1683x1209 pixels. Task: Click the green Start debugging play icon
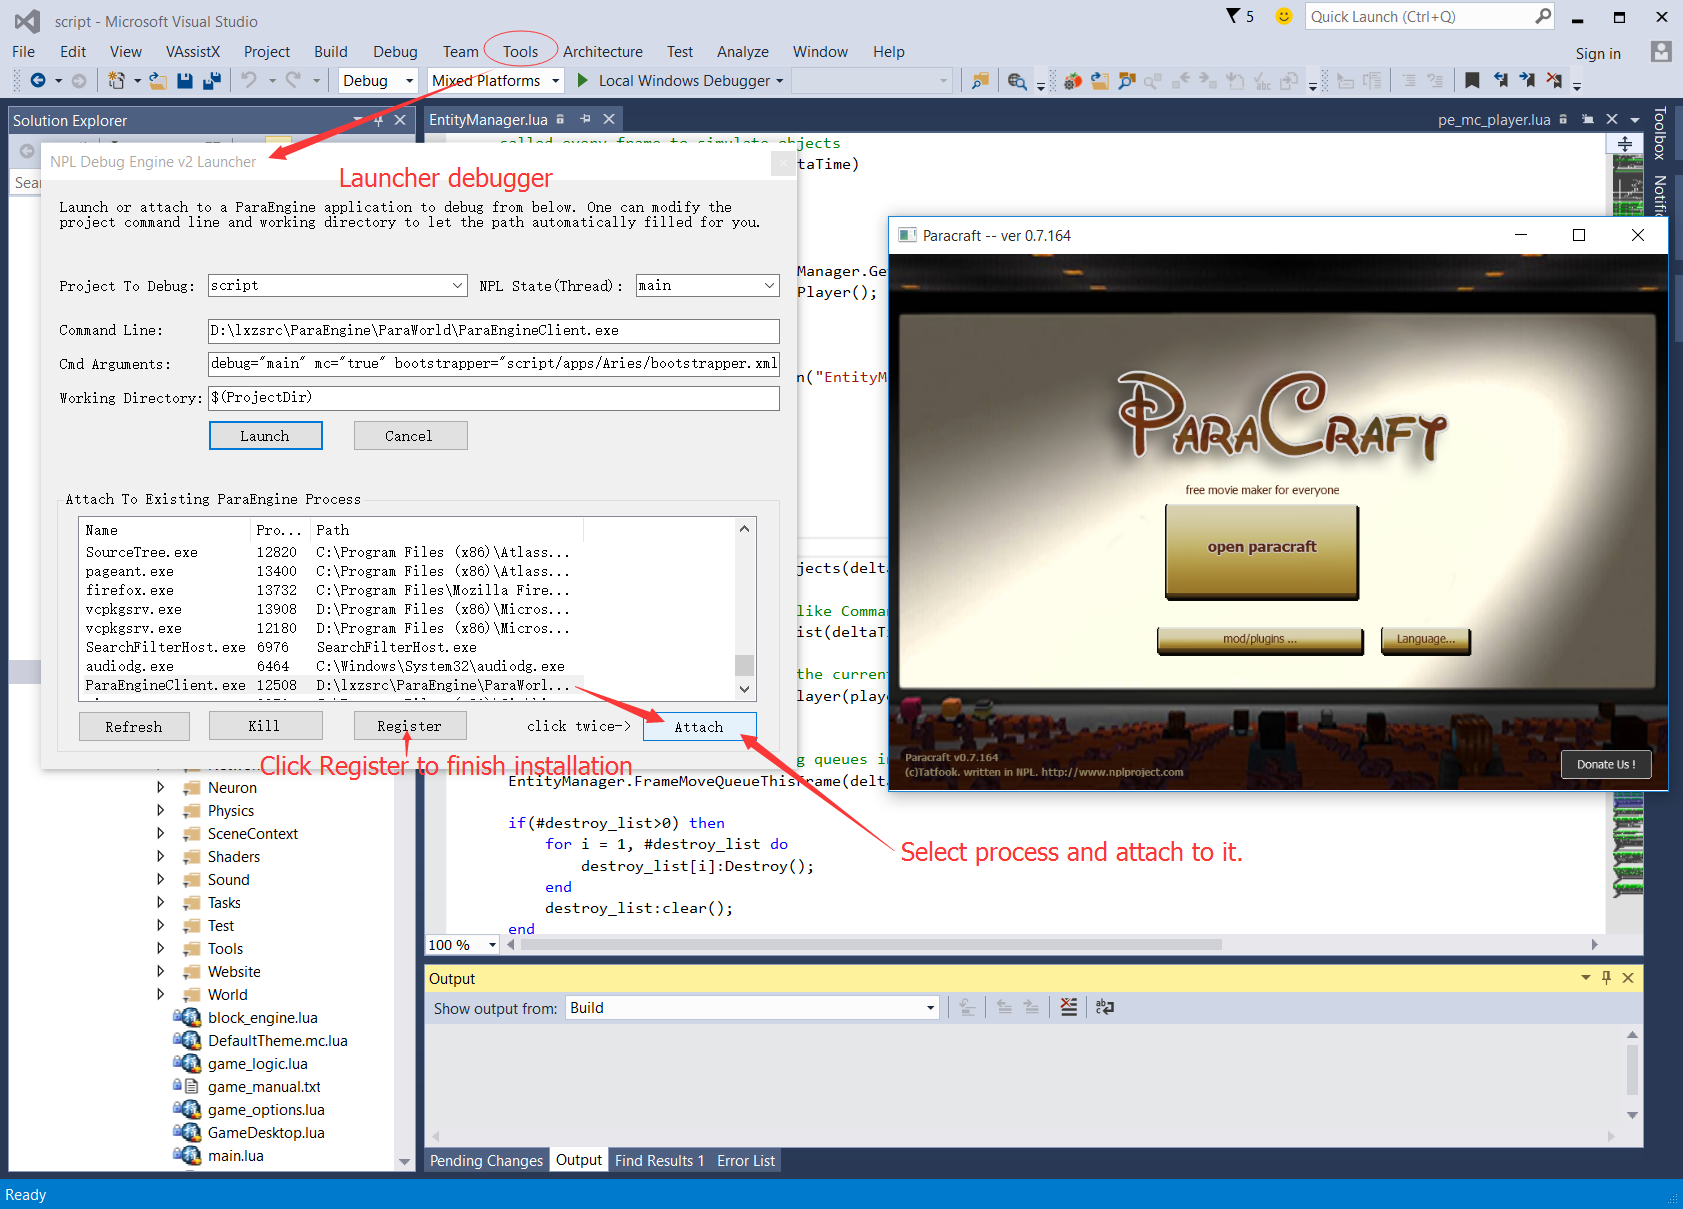(x=583, y=80)
